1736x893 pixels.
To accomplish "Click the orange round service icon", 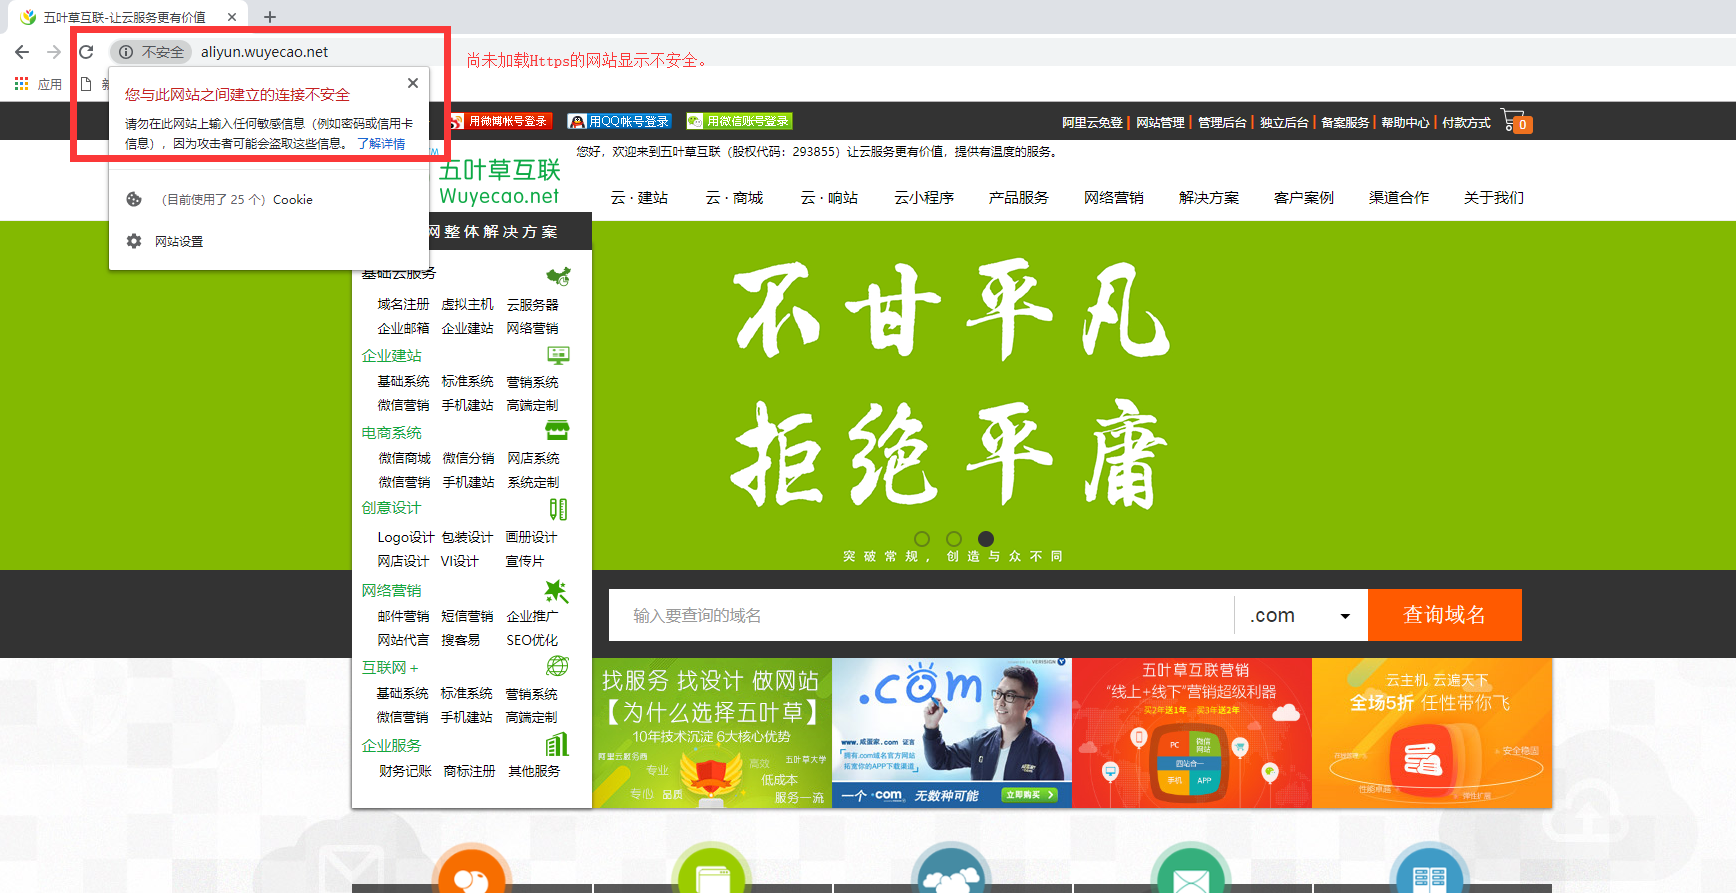I will [x=472, y=869].
